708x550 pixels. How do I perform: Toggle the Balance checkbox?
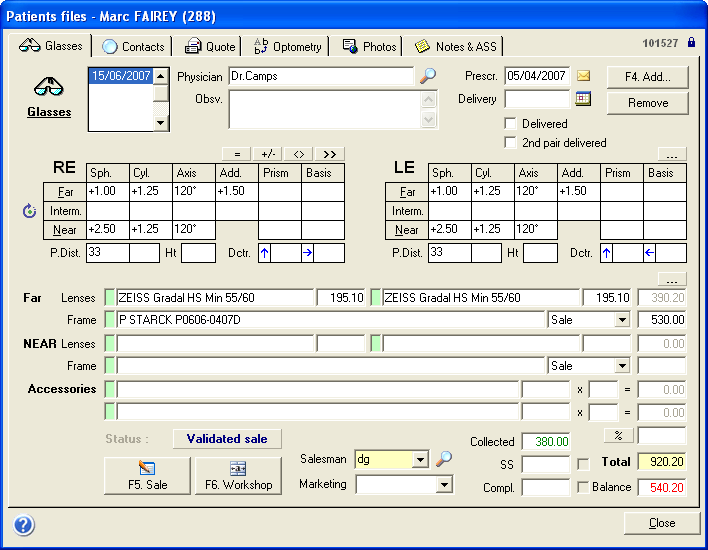(x=583, y=487)
